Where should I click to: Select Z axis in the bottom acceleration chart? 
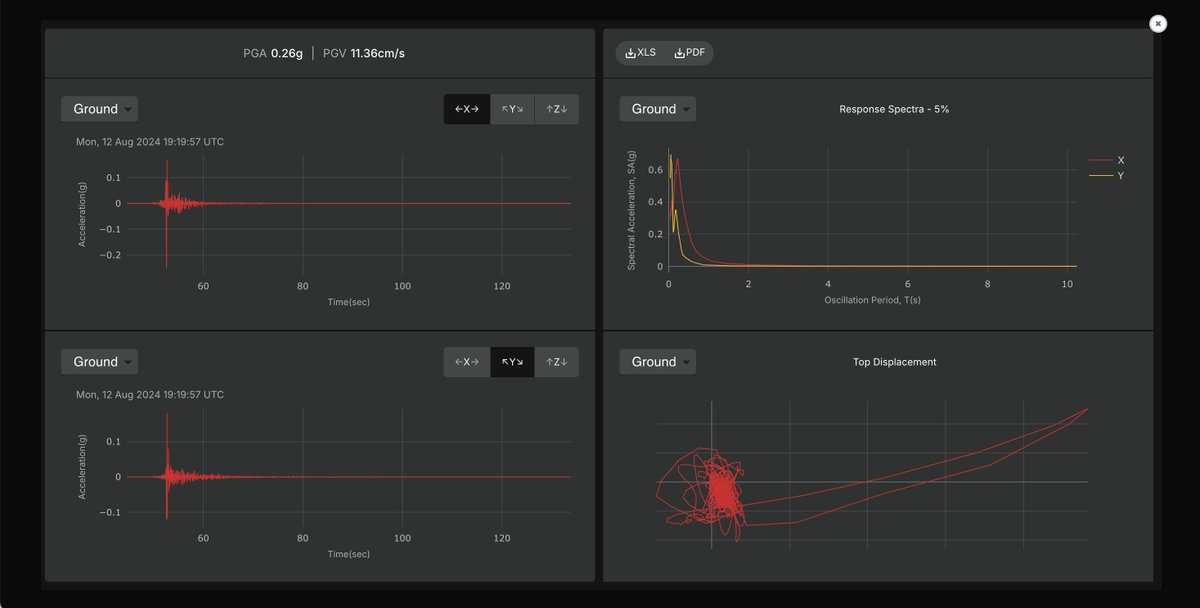click(556, 362)
